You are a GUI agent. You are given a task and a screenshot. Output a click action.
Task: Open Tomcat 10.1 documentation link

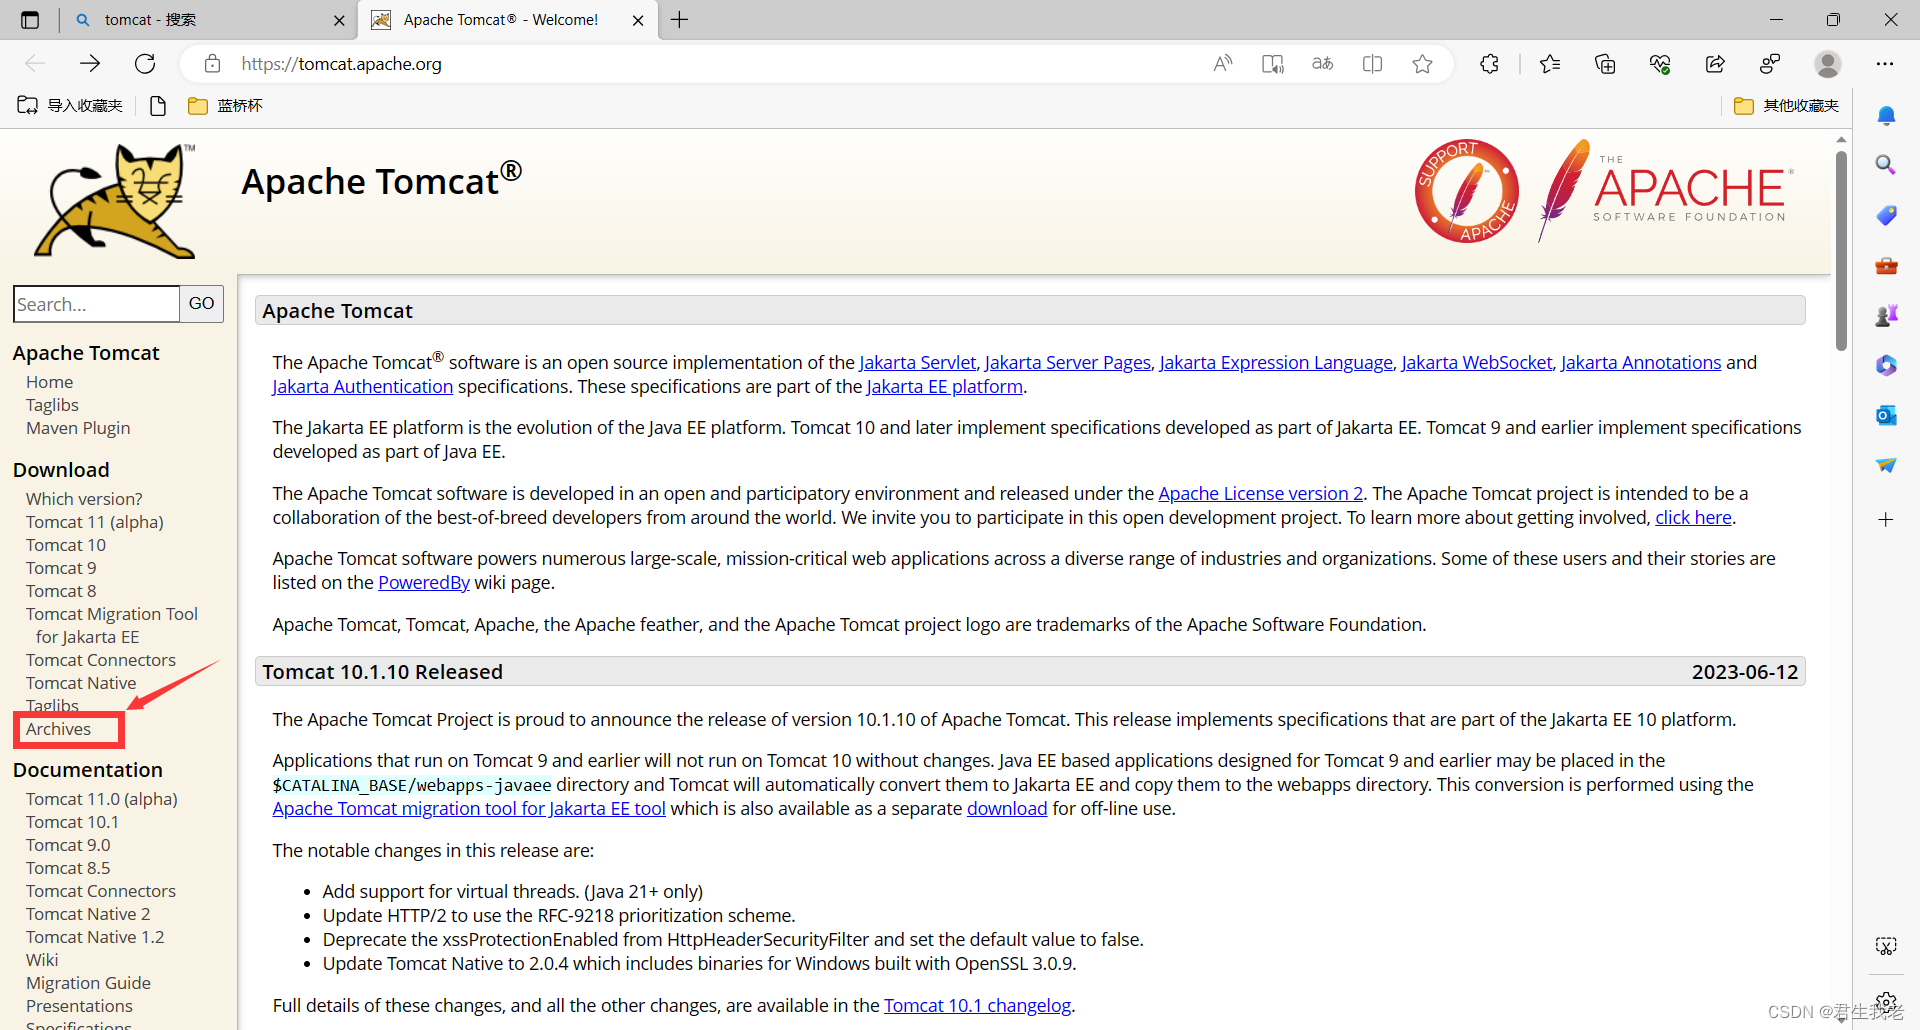click(72, 822)
